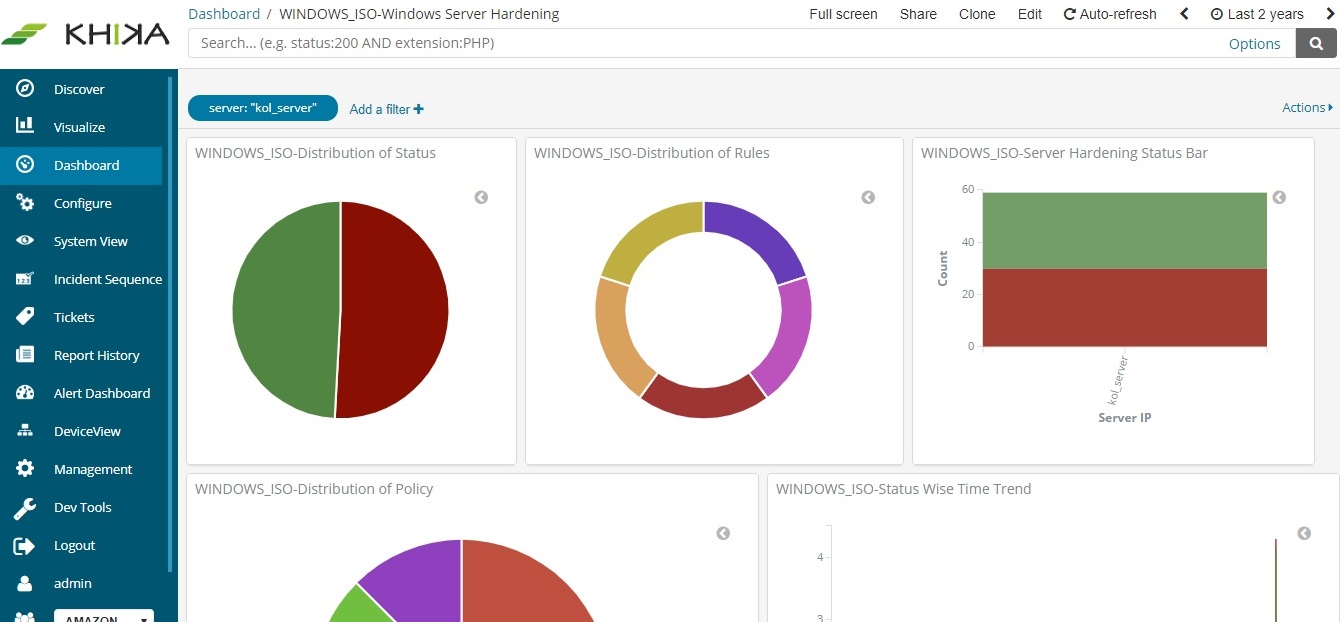This screenshot has width=1340, height=622.
Task: Open the Last 2 years time picker
Action: click(1257, 14)
